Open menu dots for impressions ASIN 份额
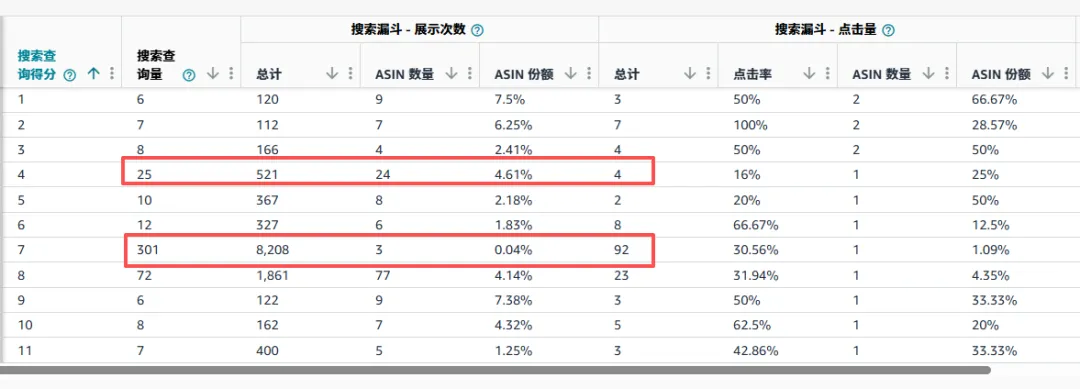This screenshot has height=389, width=1080. click(x=589, y=74)
